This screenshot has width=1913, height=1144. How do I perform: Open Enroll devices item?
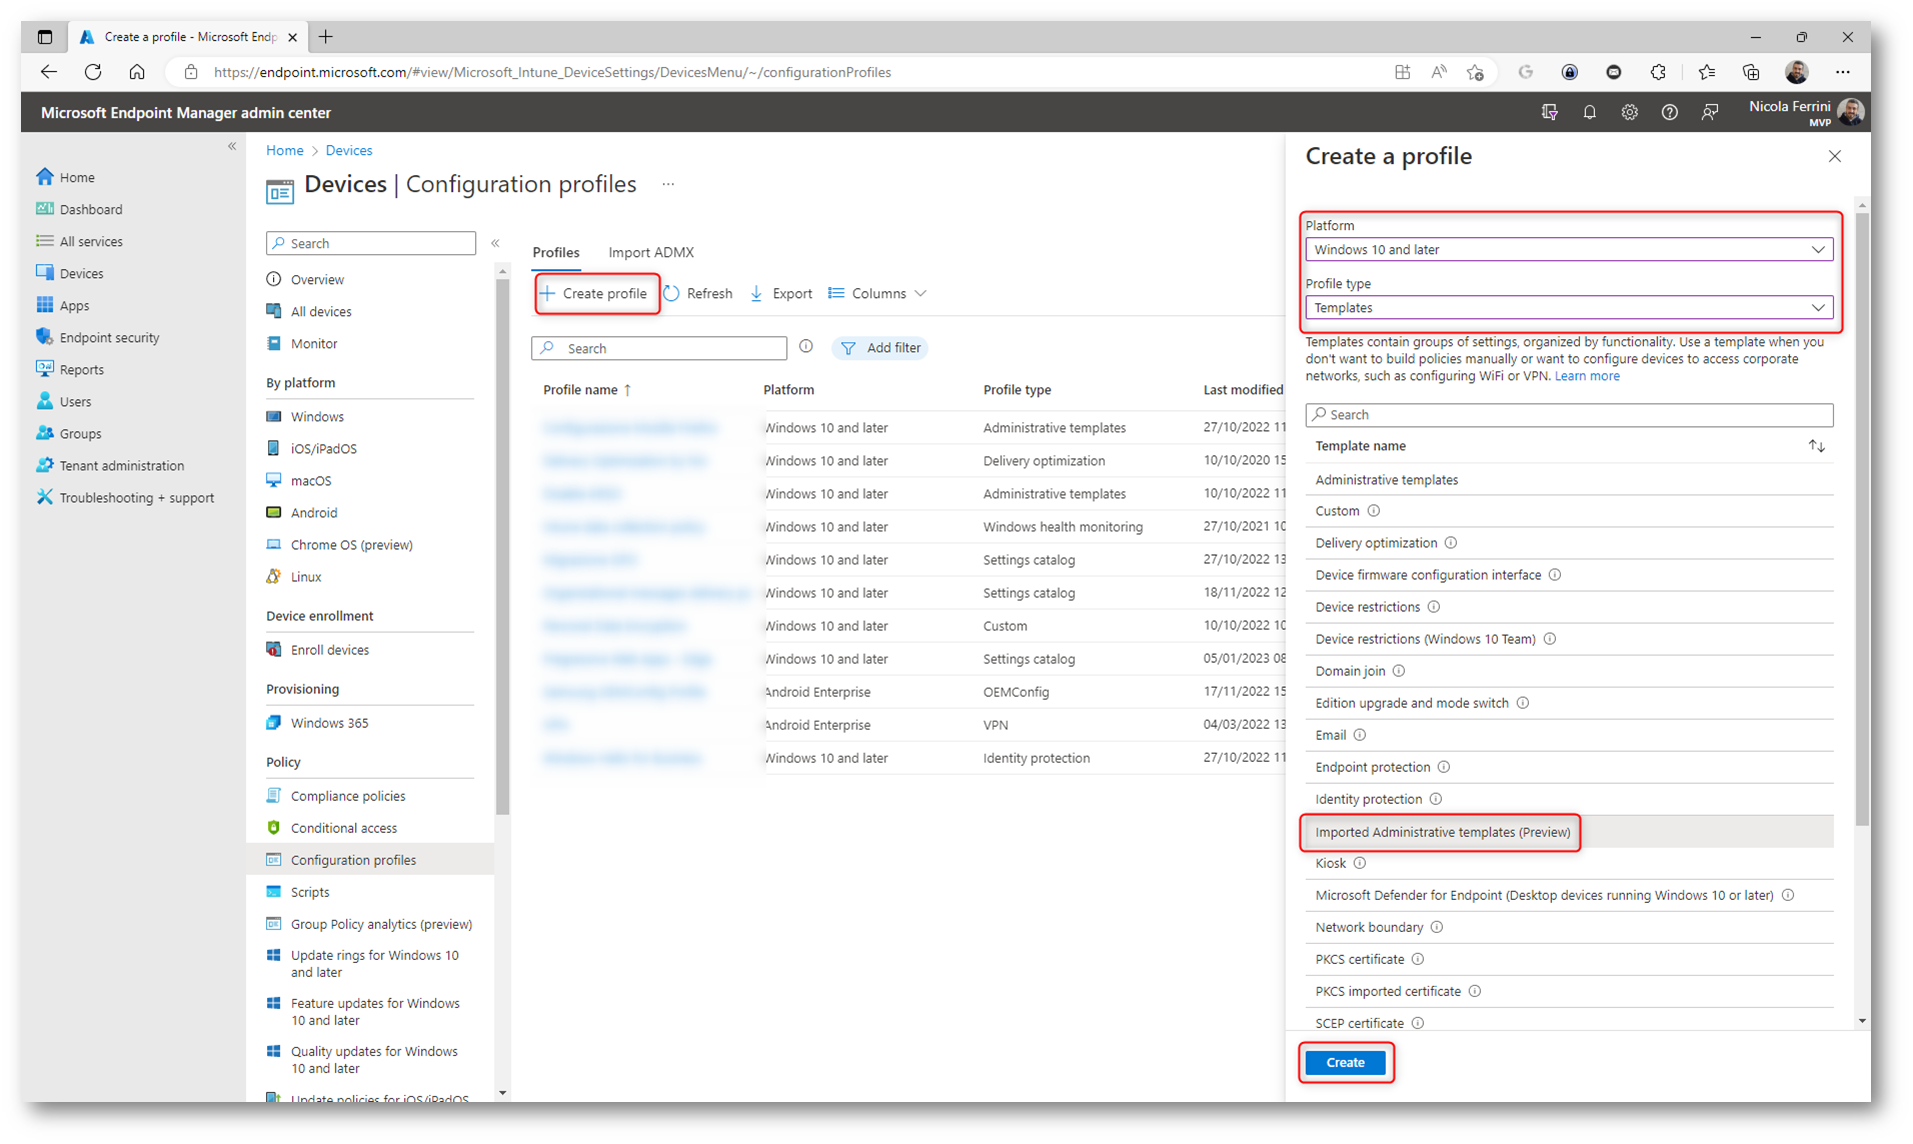(329, 650)
